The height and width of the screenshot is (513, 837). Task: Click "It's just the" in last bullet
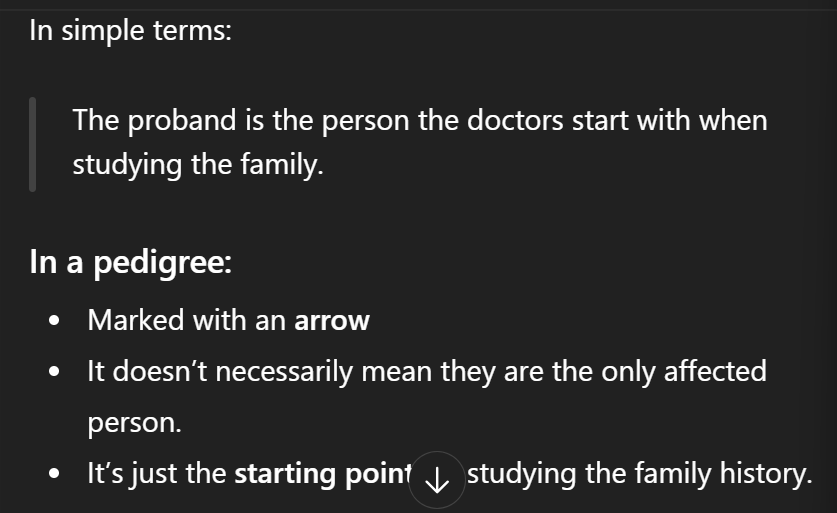[156, 473]
